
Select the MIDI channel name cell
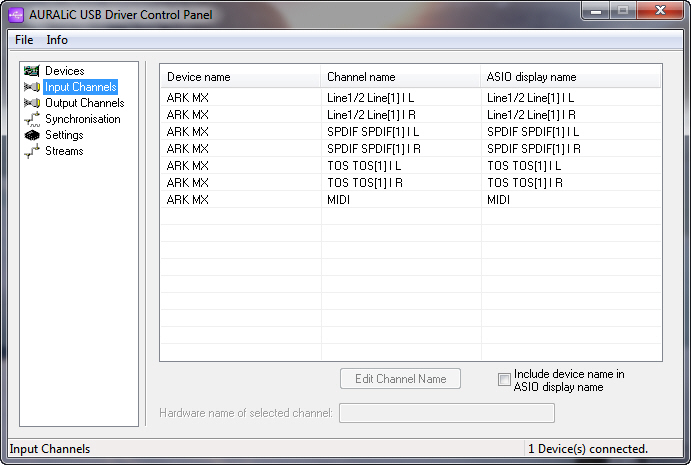[338, 200]
